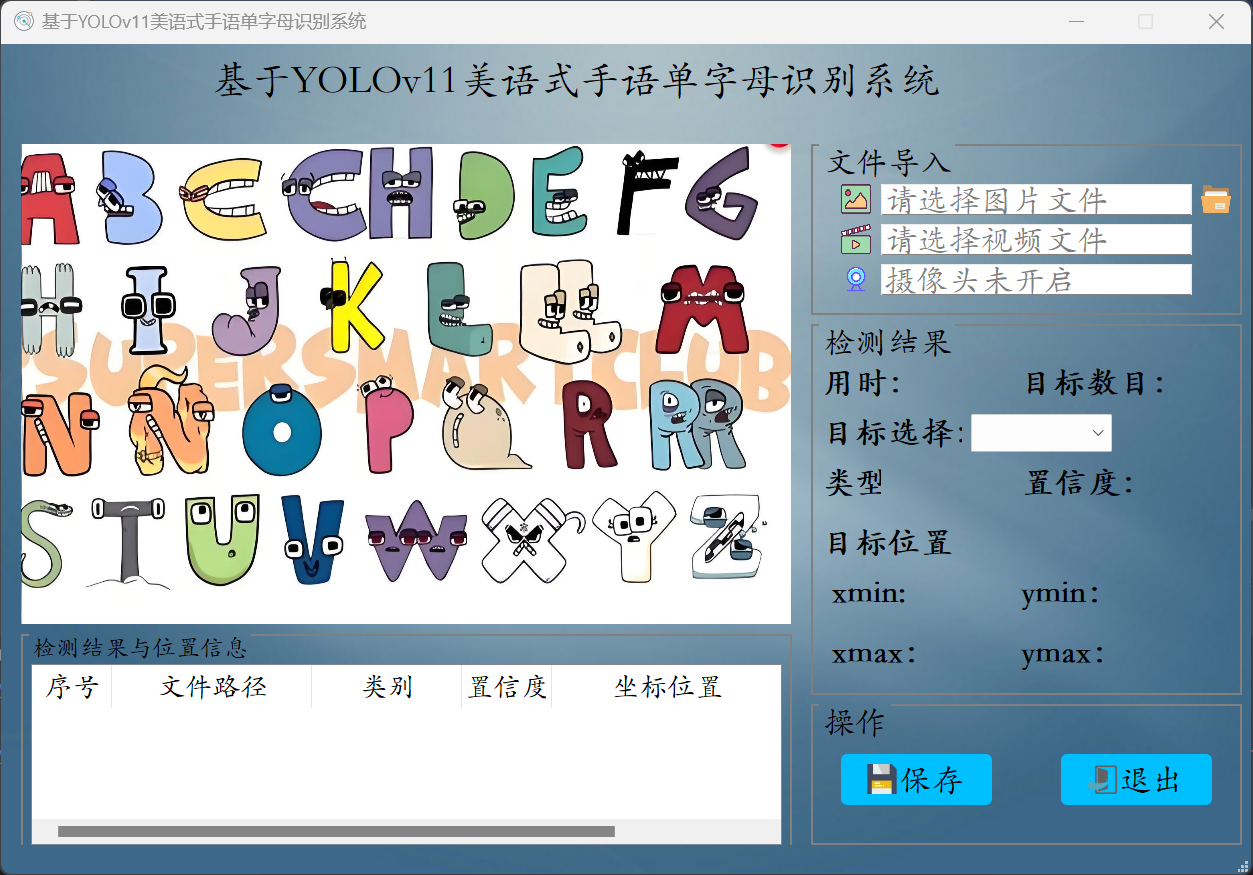Click the ymin label
Image resolution: width=1253 pixels, height=875 pixels.
point(1060,594)
